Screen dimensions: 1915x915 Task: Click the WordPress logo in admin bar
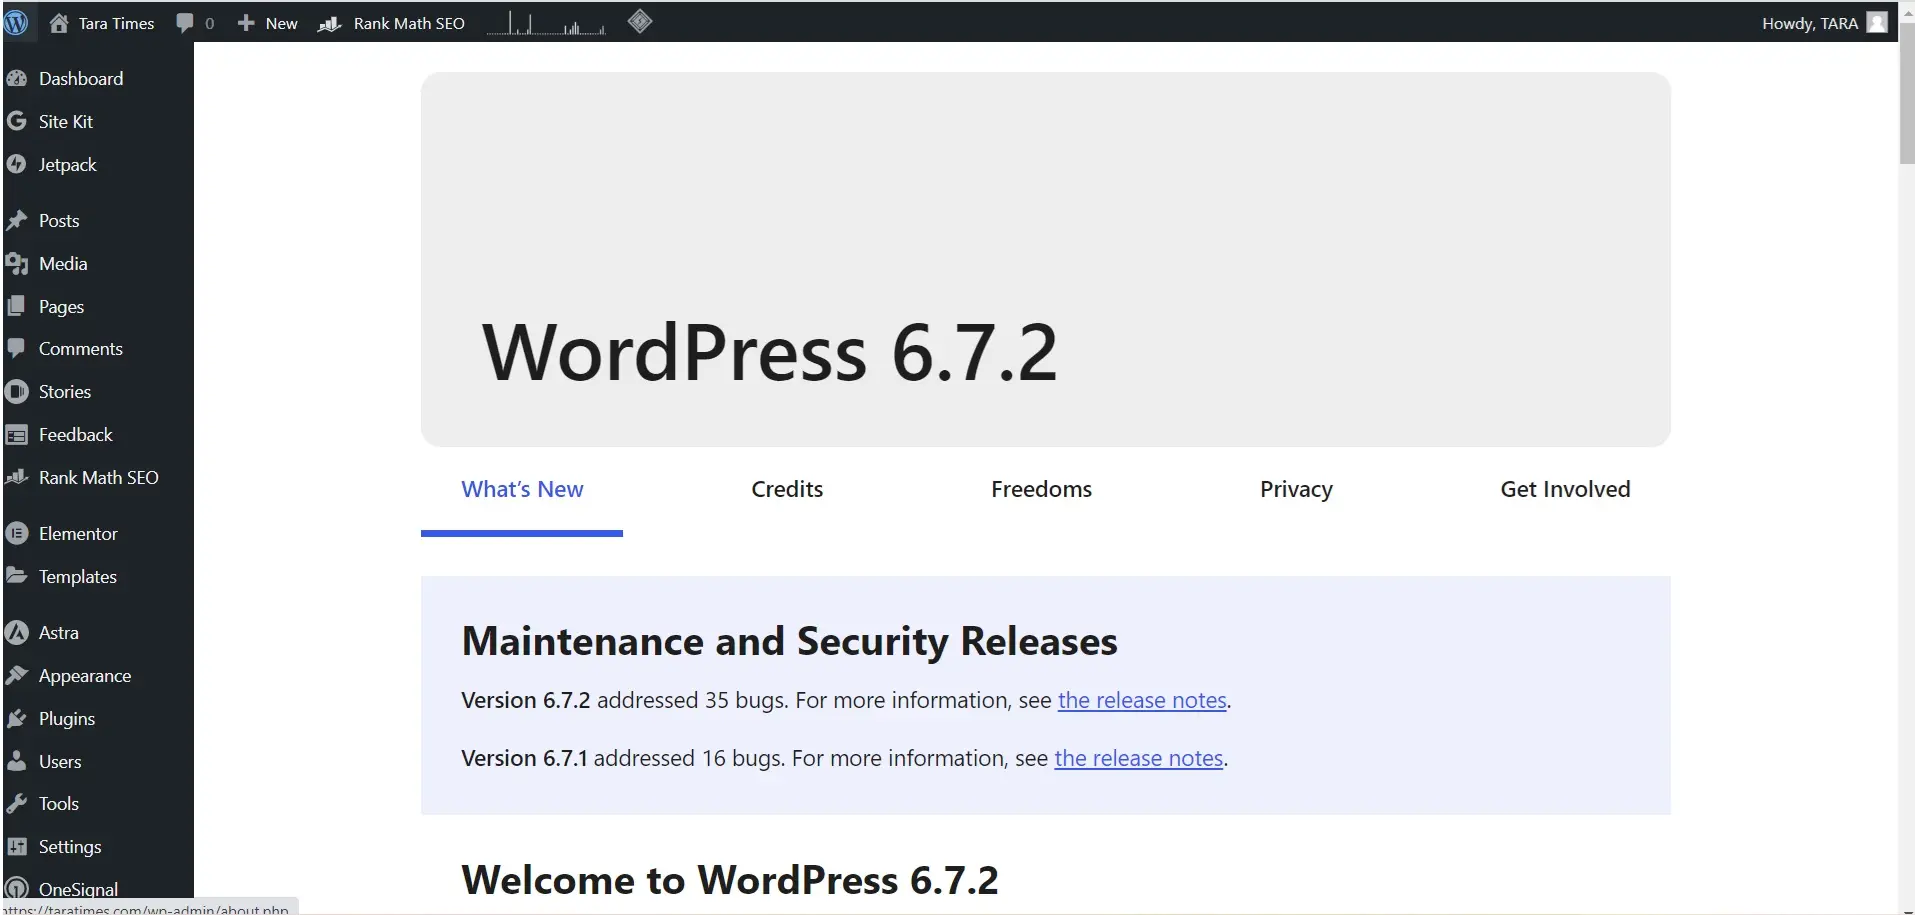coord(16,22)
